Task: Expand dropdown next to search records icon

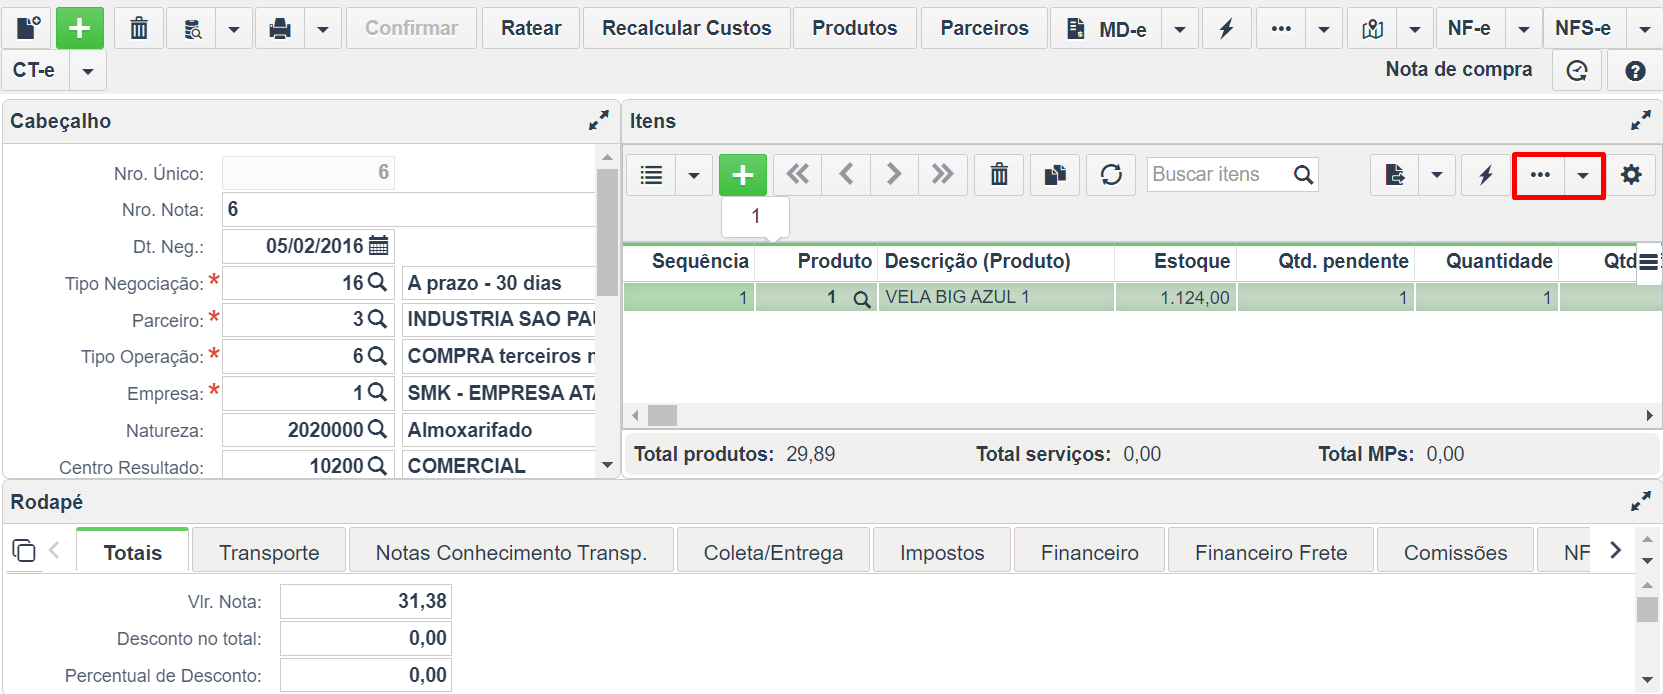Action: pyautogui.click(x=234, y=28)
